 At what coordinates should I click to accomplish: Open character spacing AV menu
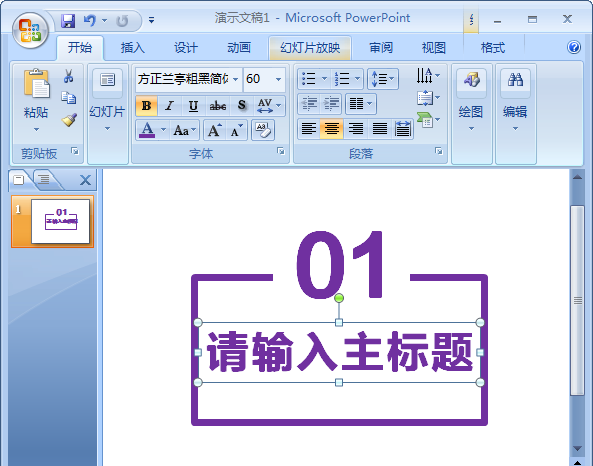(269, 106)
